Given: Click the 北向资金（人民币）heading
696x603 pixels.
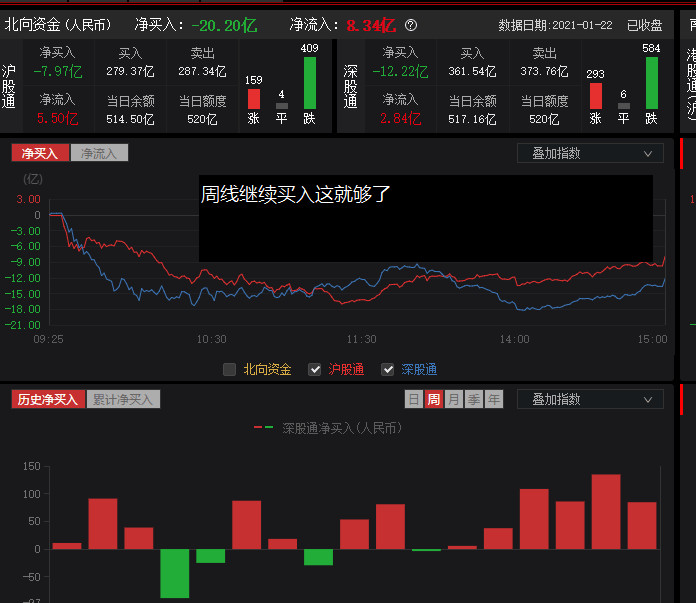Looking at the screenshot, I should tap(58, 25).
